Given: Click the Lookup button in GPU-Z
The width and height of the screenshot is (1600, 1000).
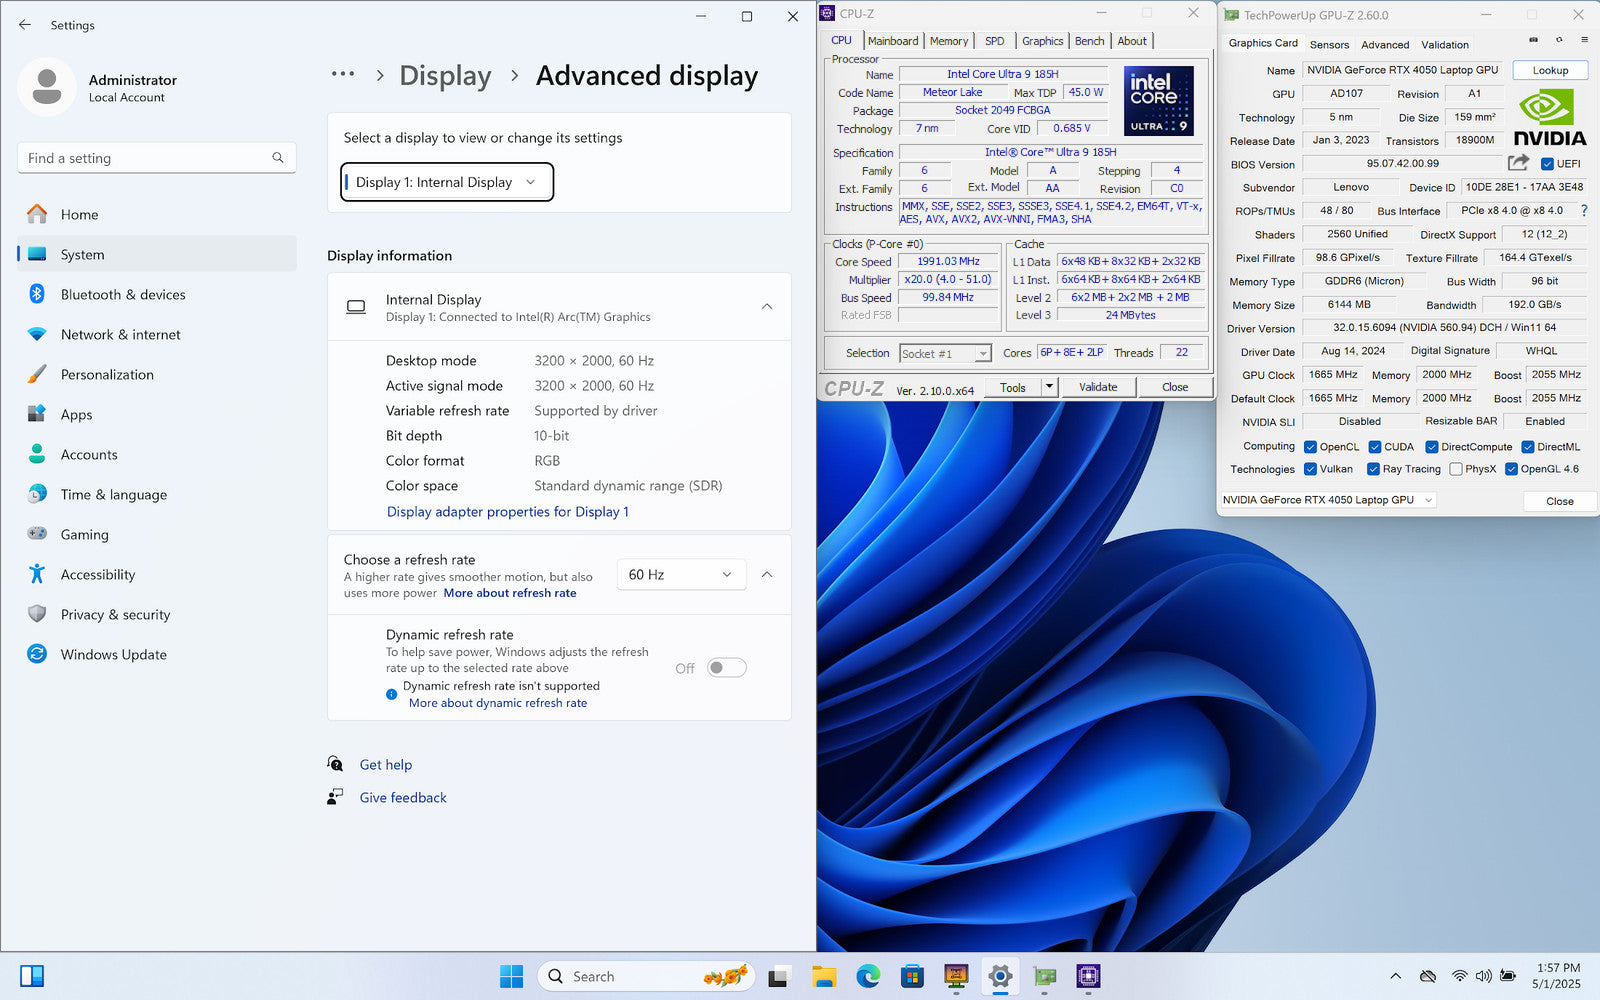Looking at the screenshot, I should (x=1551, y=70).
